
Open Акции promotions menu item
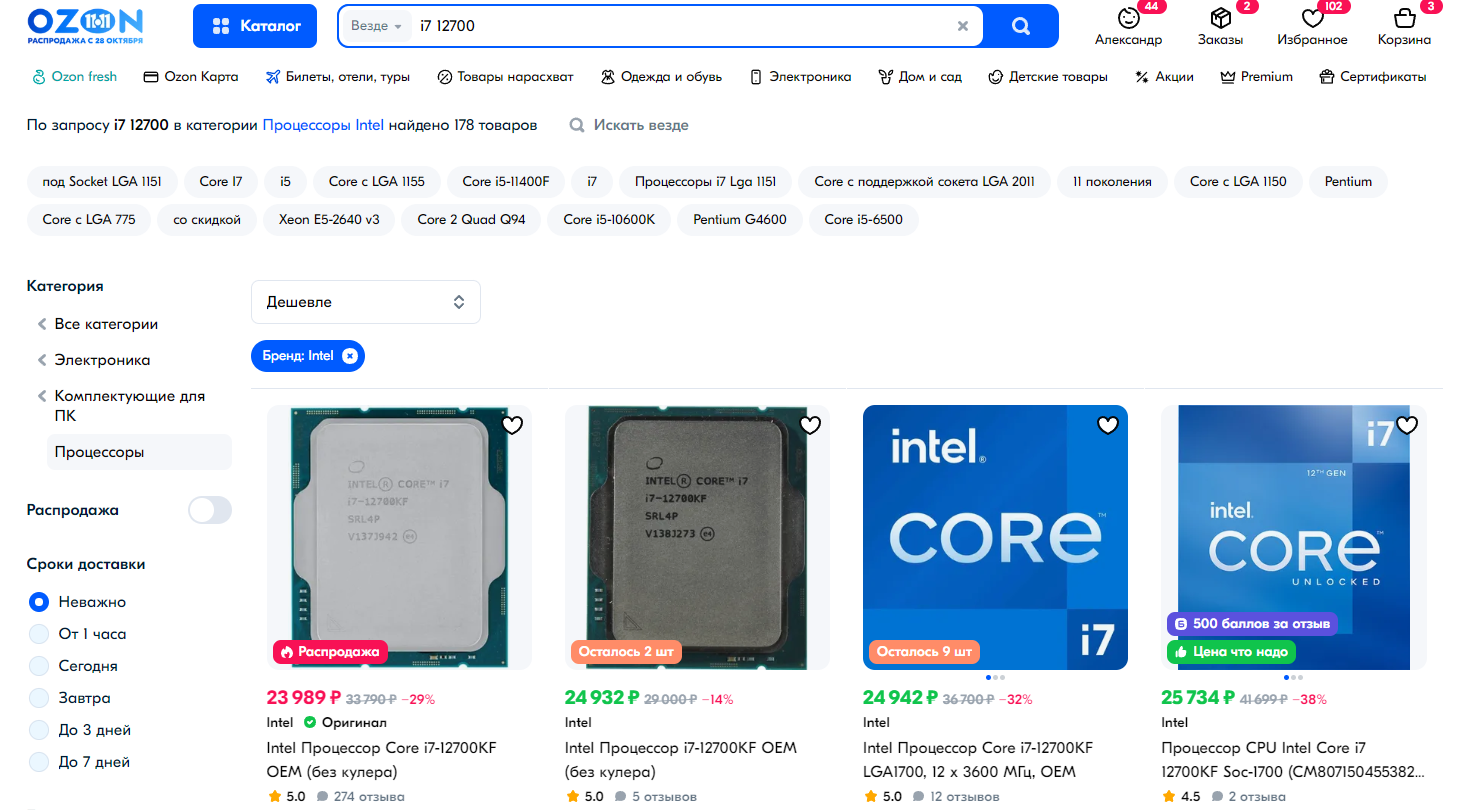1164,77
